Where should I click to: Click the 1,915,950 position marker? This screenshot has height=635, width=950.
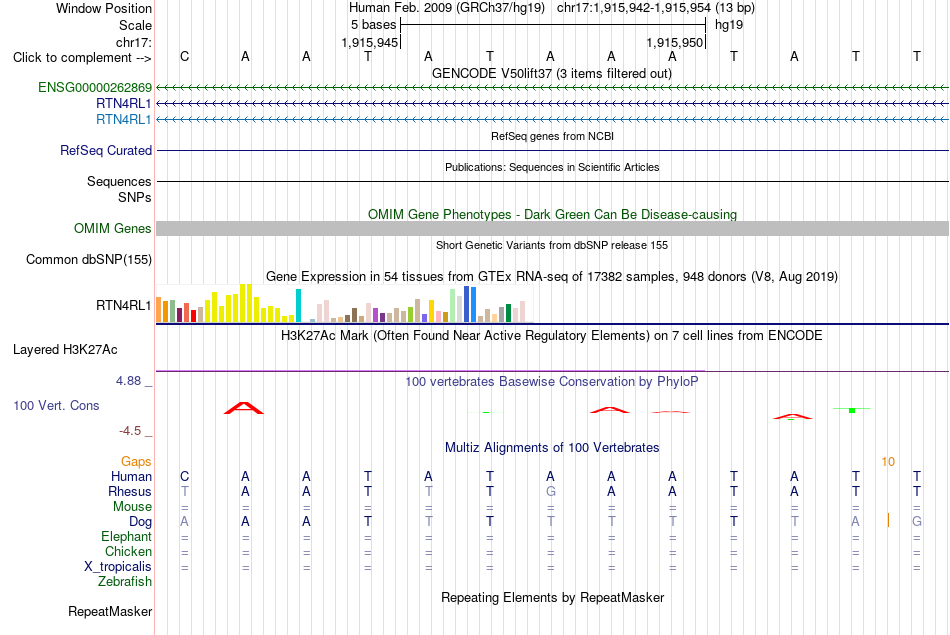click(674, 42)
